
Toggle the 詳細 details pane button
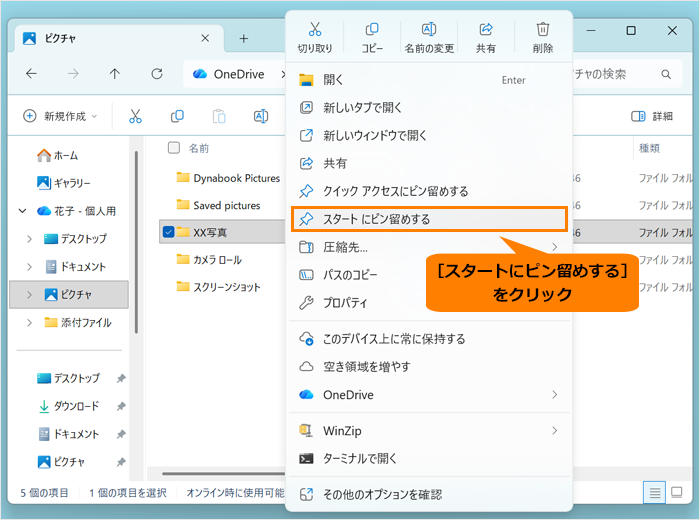click(x=652, y=116)
